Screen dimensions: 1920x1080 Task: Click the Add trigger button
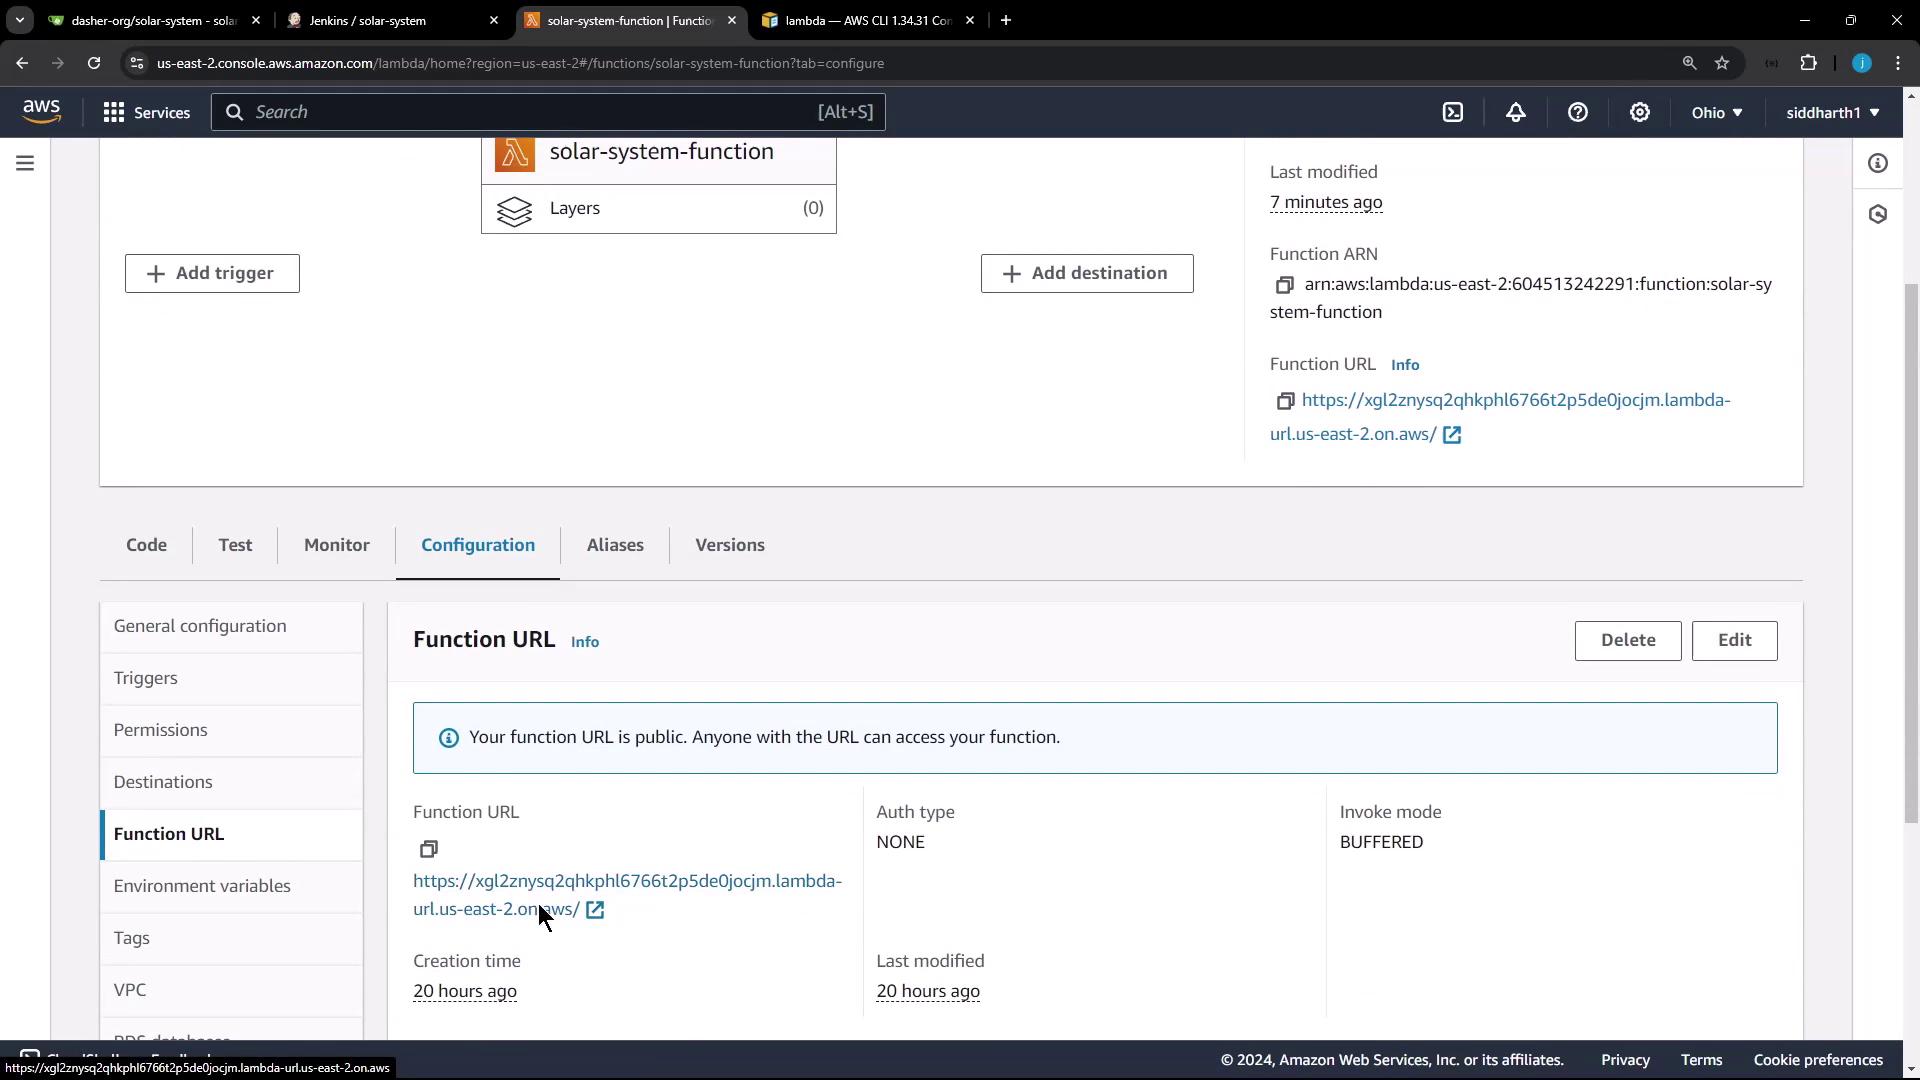pyautogui.click(x=212, y=273)
